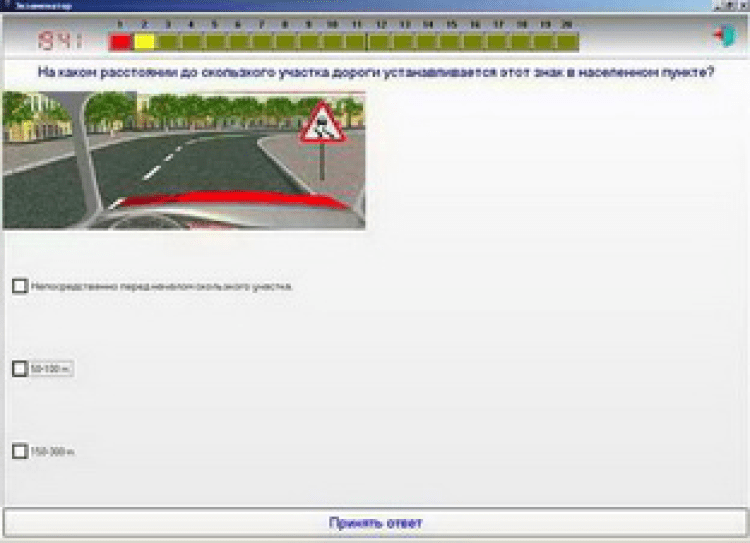The image size is (750, 543).
Task: Go to question 15 progress cell
Action: pos(450,42)
